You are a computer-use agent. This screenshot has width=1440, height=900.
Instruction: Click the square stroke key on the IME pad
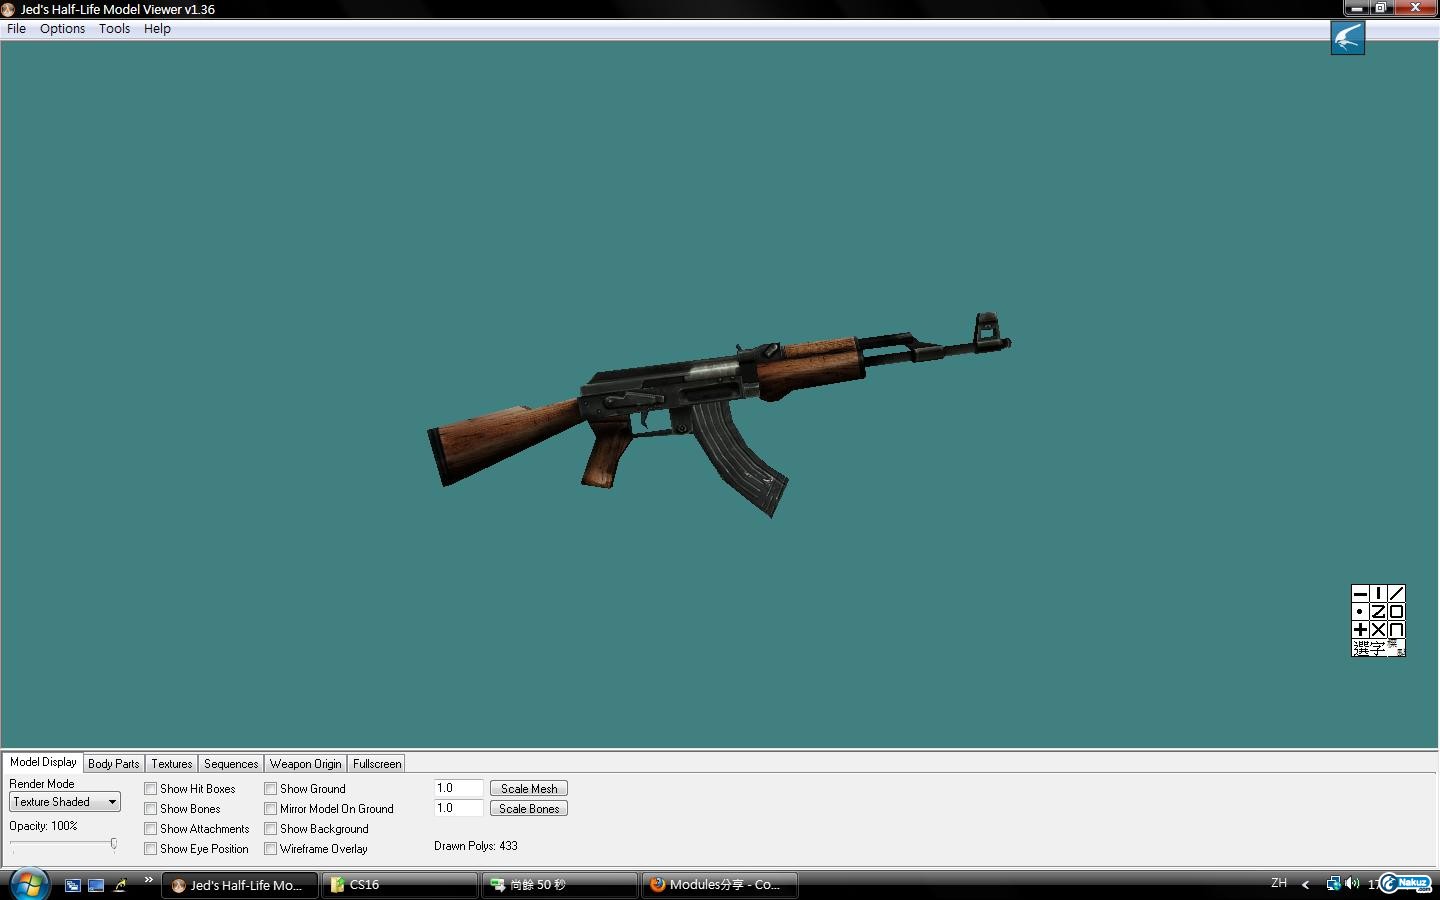(1396, 611)
